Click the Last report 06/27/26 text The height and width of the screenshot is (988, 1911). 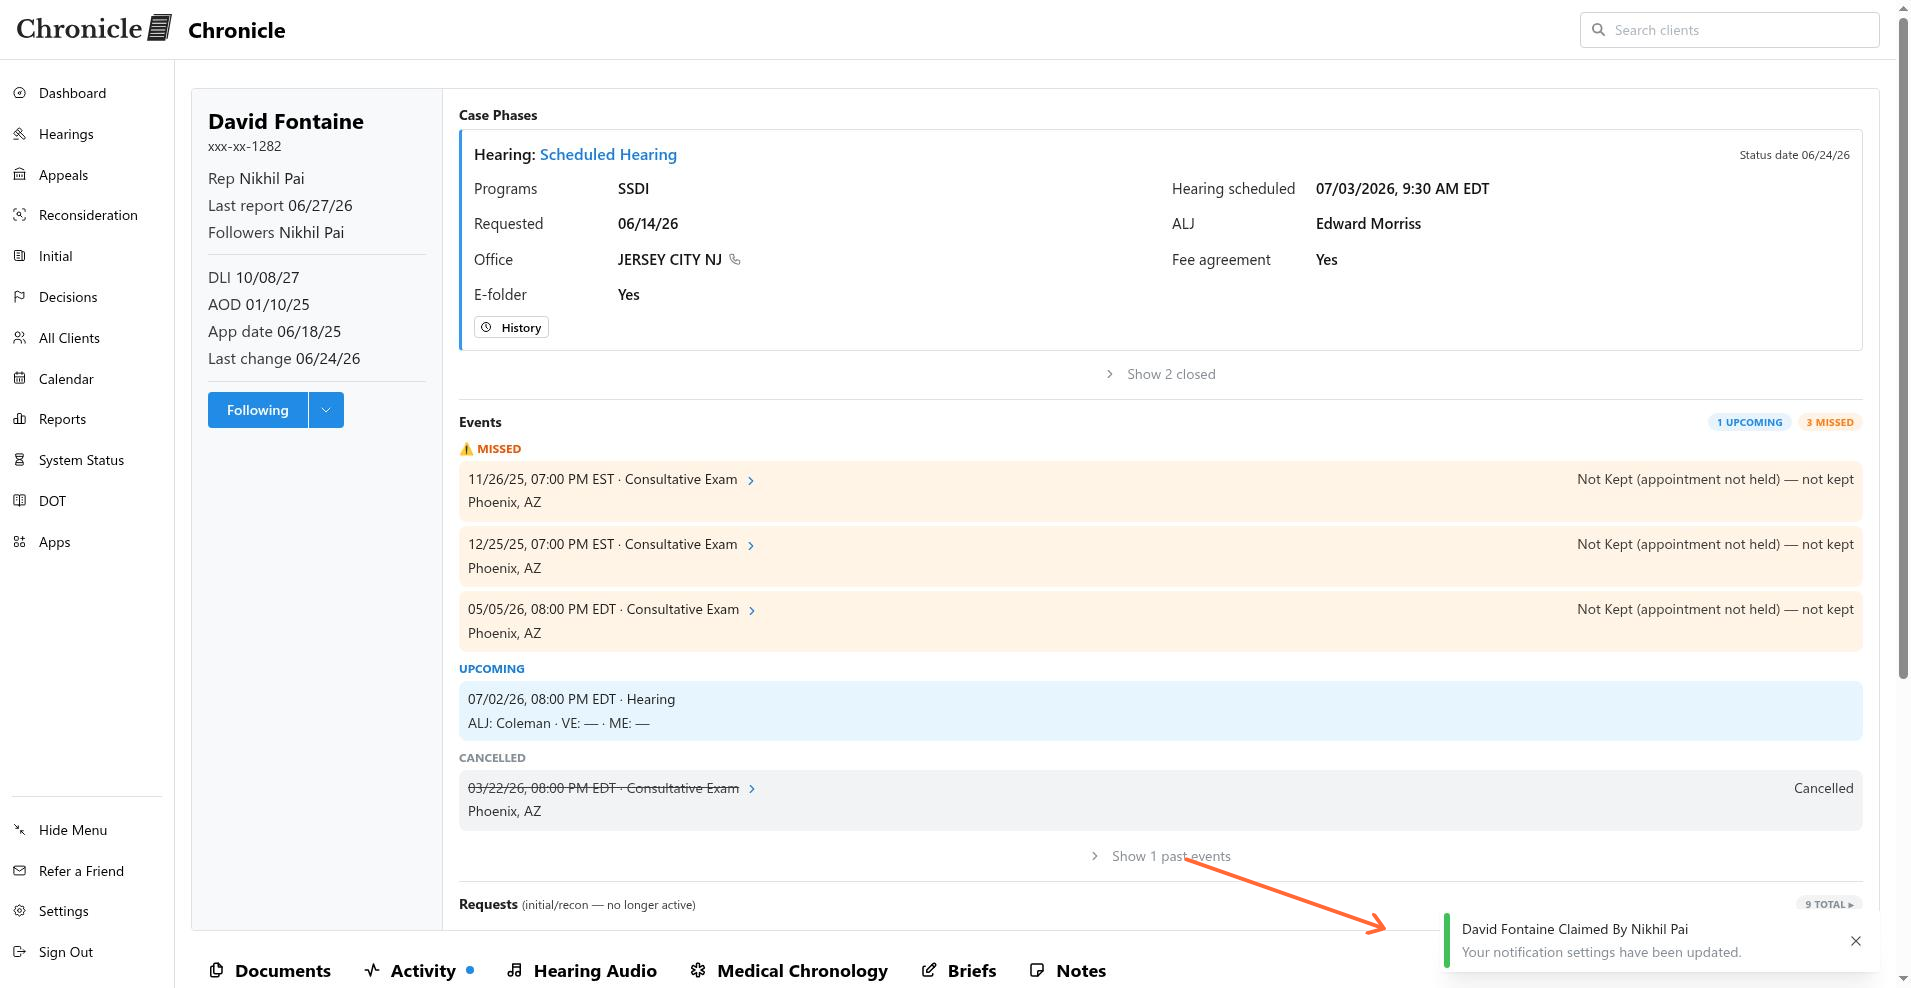(280, 205)
